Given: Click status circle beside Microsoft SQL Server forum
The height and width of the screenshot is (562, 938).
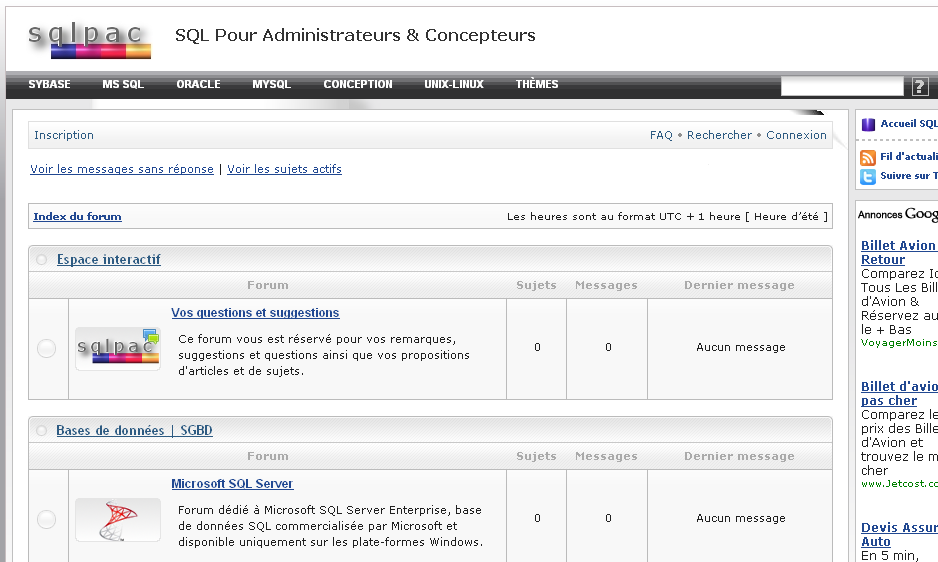Looking at the screenshot, I should 47,519.
